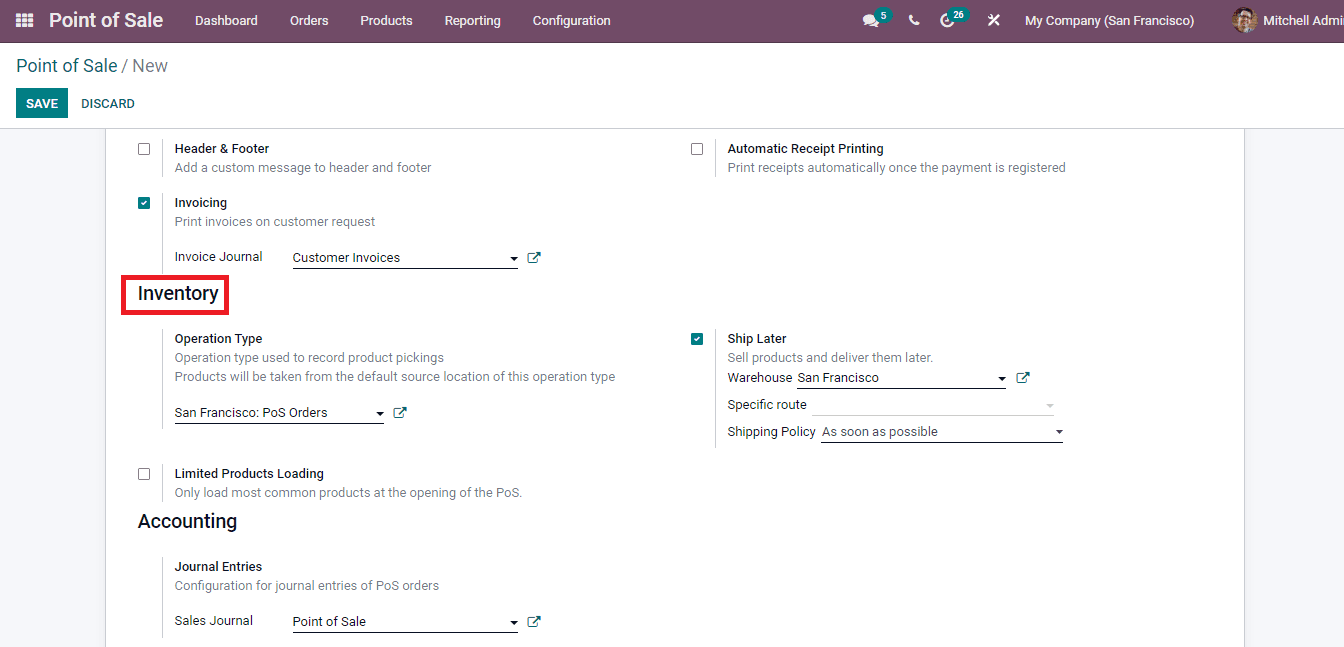Open the apps grid menu
Viewport: 1344px width, 647px height.
pos(22,20)
